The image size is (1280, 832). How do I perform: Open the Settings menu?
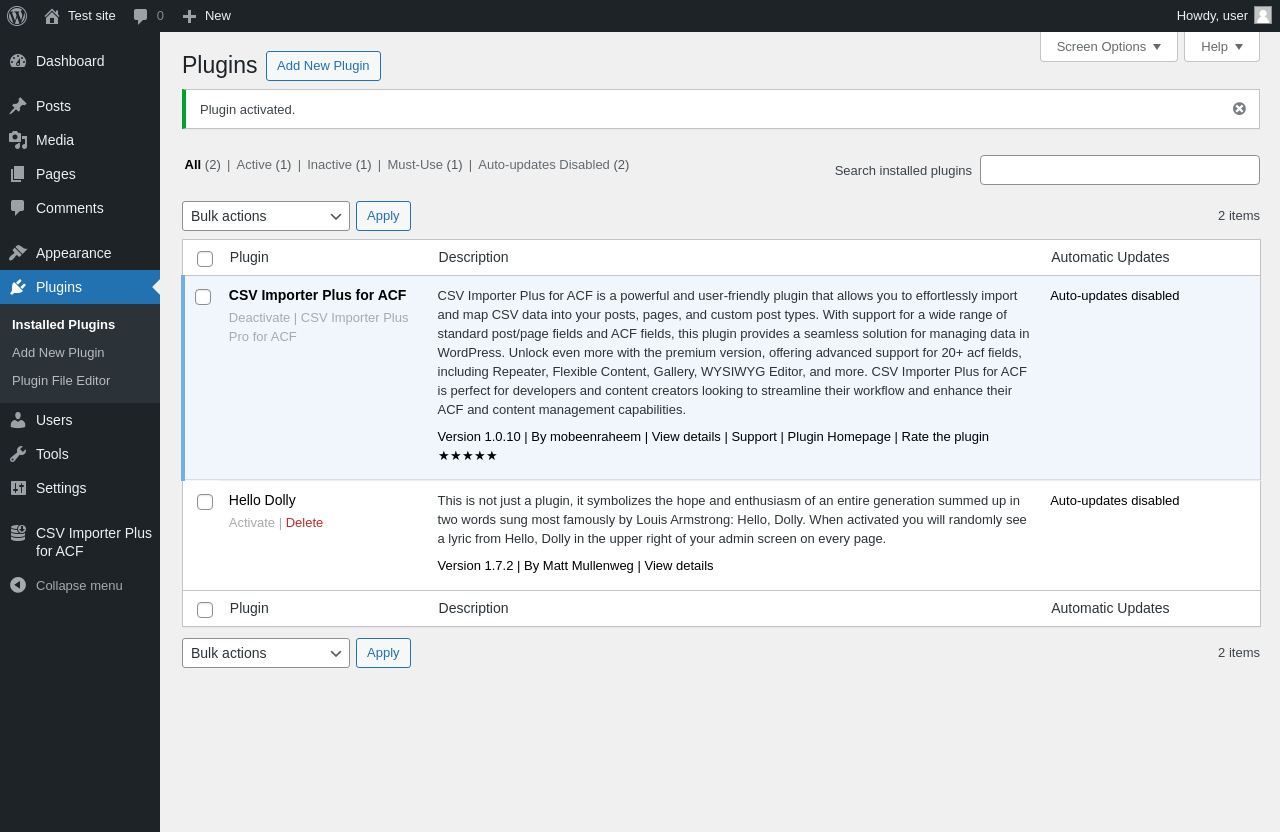[x=61, y=488]
